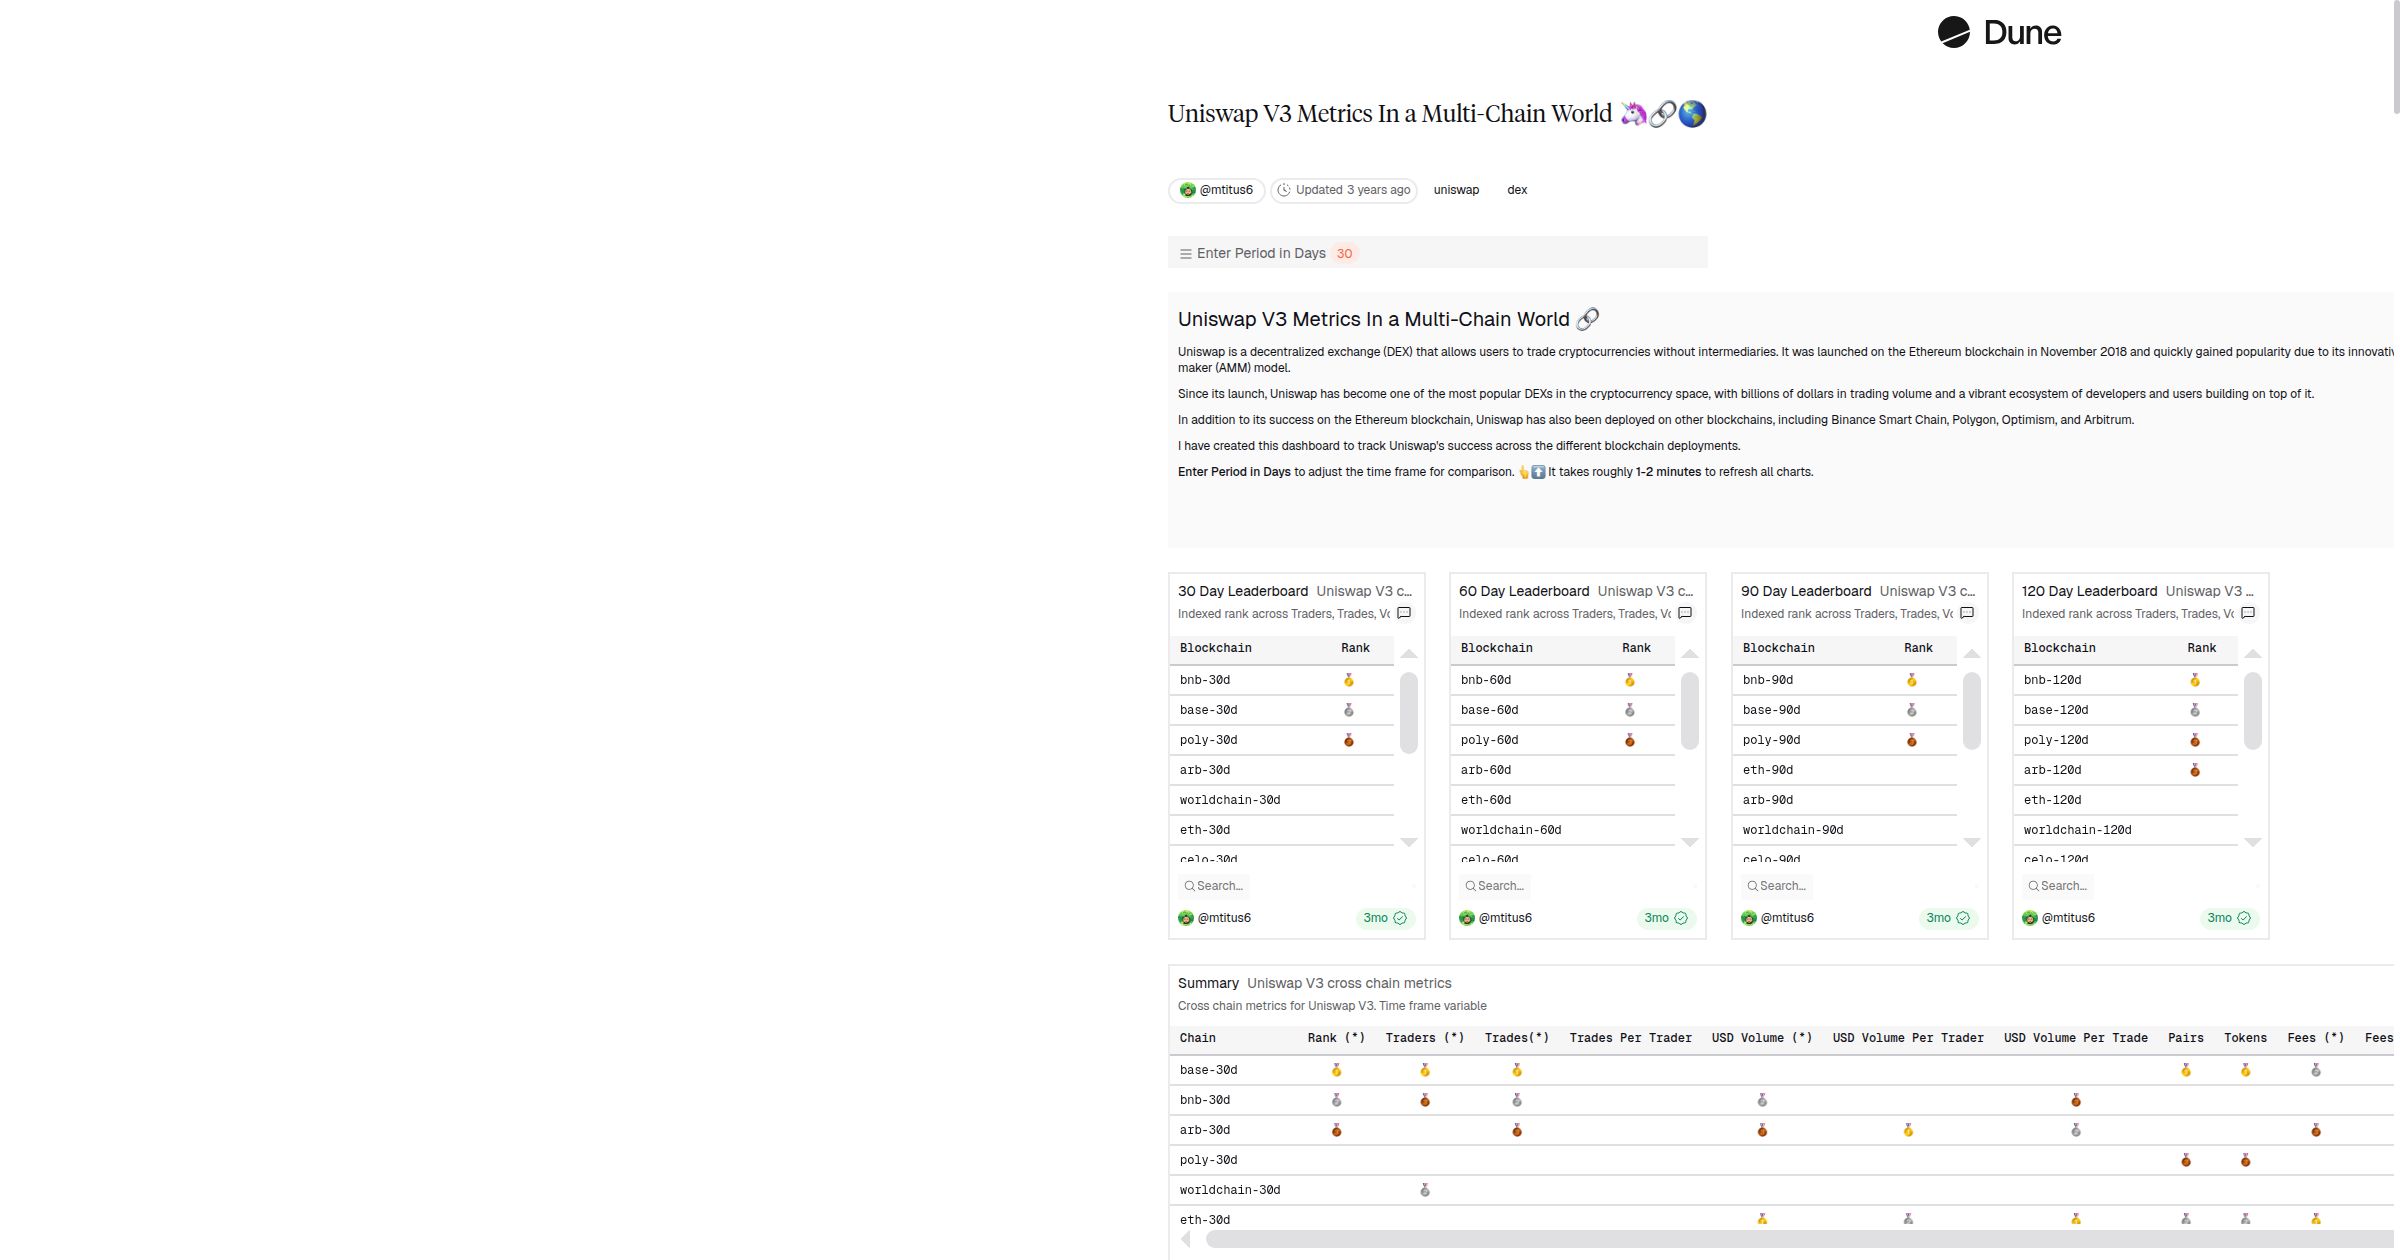Open comments on the 90 Day Leaderboard
Viewport: 2400px width, 1260px height.
tap(1967, 612)
